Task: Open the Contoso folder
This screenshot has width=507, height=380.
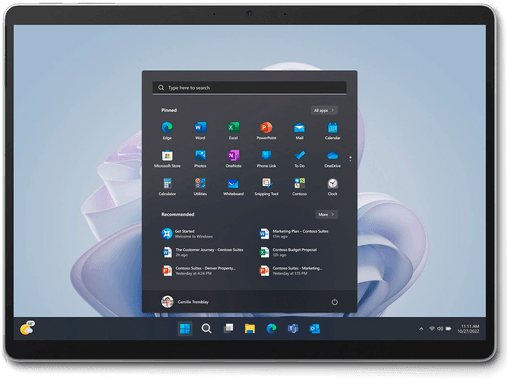Action: tap(299, 186)
